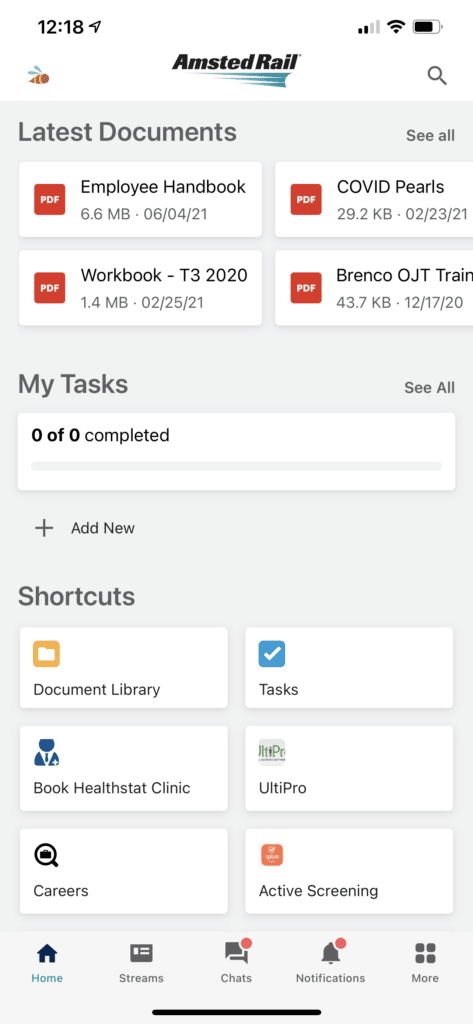Viewport: 473px width, 1024px height.
Task: Select the Home tab
Action: tap(47, 963)
